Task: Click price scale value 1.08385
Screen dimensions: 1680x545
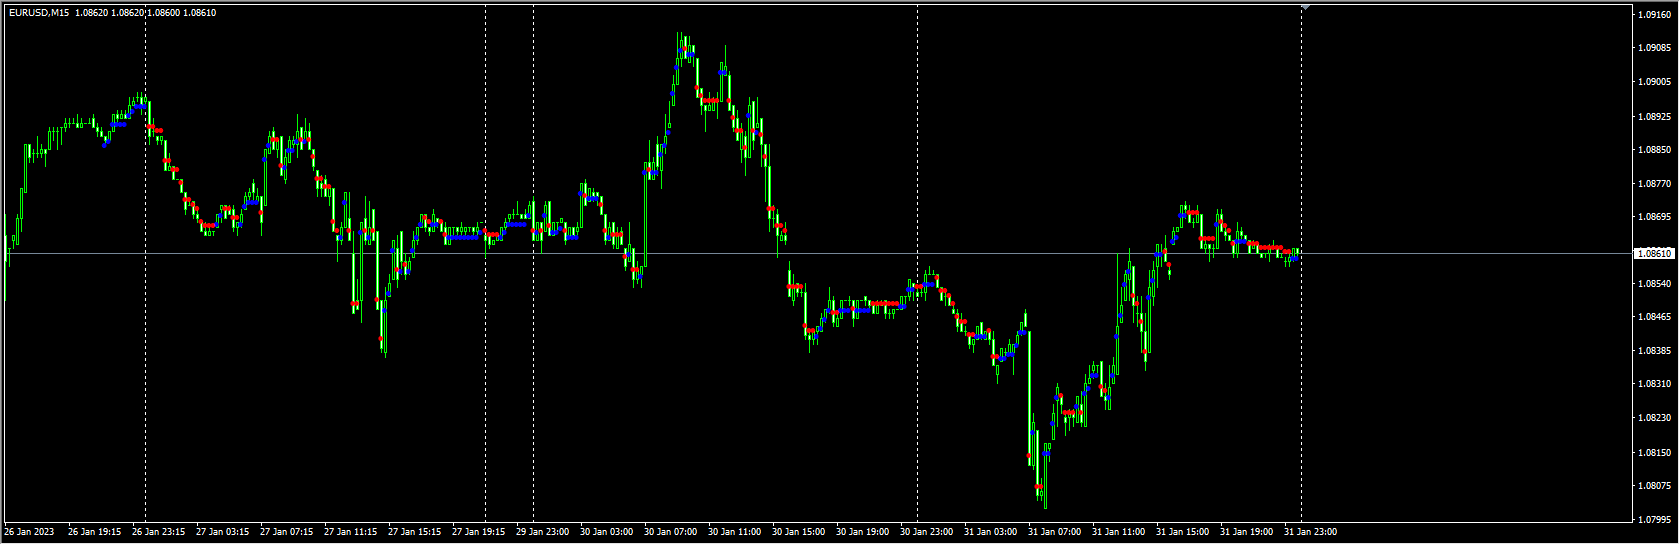Action: (x=1656, y=351)
